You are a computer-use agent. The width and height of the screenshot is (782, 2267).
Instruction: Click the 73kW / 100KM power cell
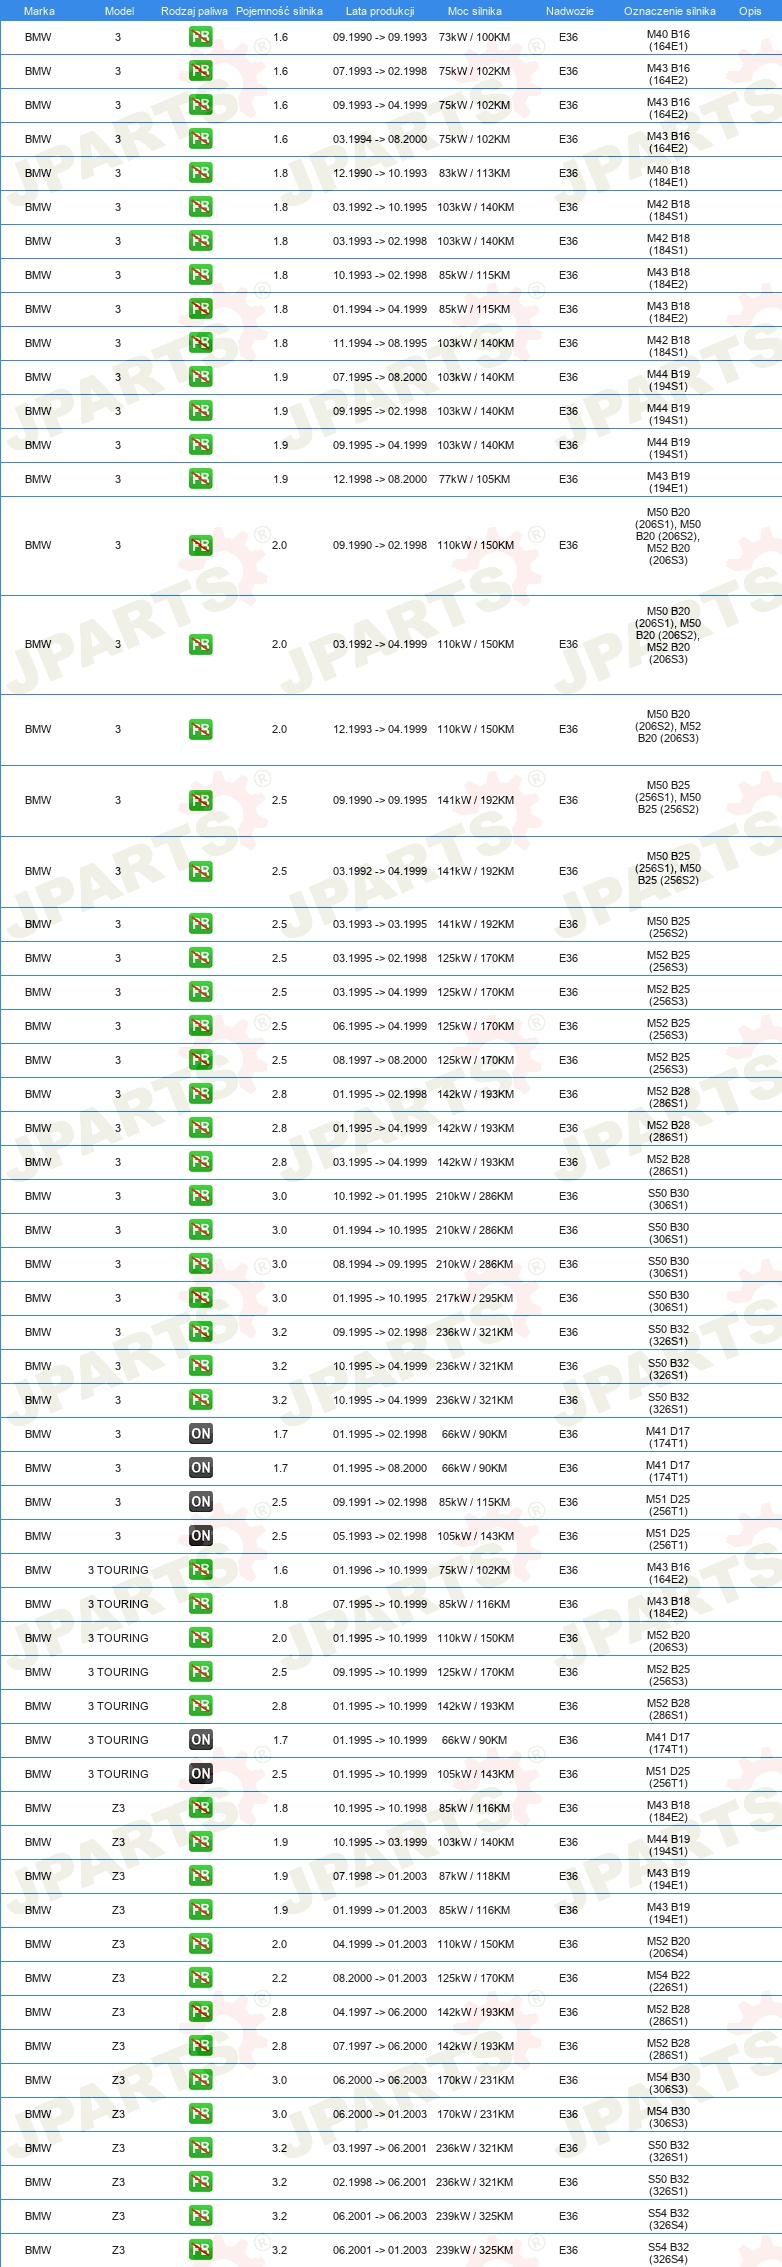click(x=474, y=37)
